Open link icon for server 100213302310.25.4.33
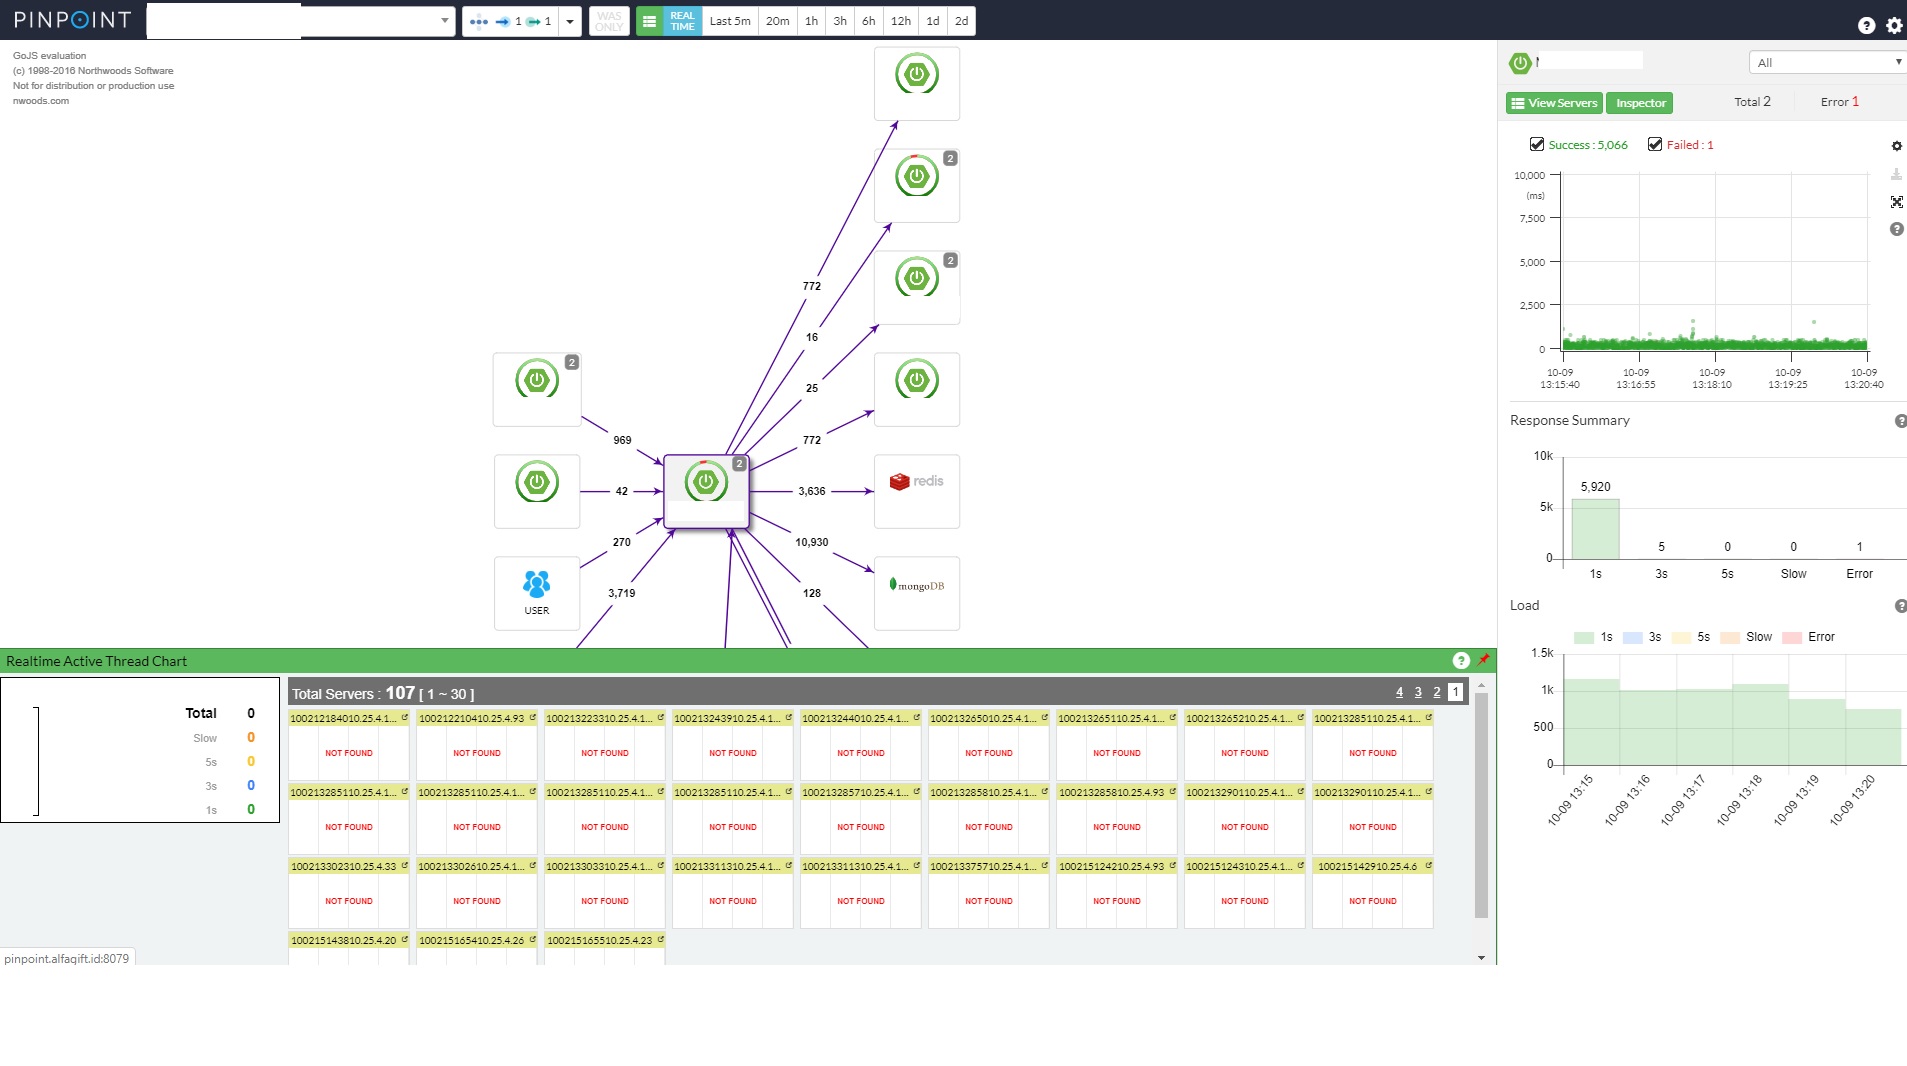1907x1066 pixels. pyautogui.click(x=405, y=866)
